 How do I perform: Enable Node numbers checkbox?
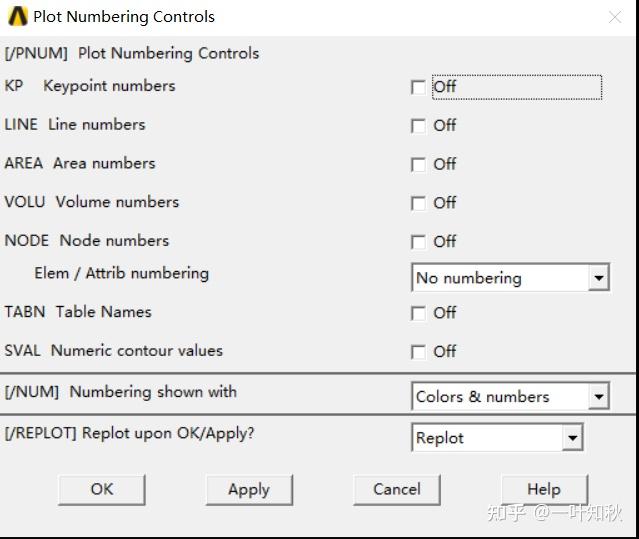coord(418,242)
